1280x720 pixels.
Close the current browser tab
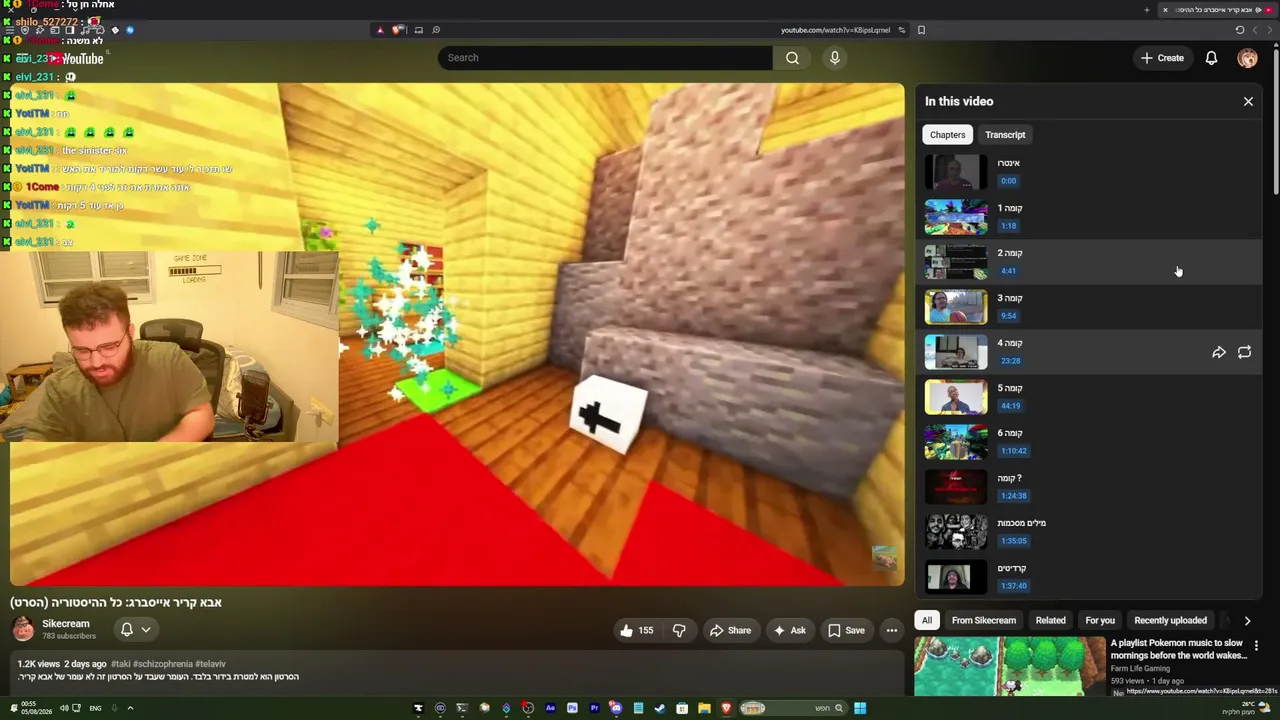(x=1165, y=10)
